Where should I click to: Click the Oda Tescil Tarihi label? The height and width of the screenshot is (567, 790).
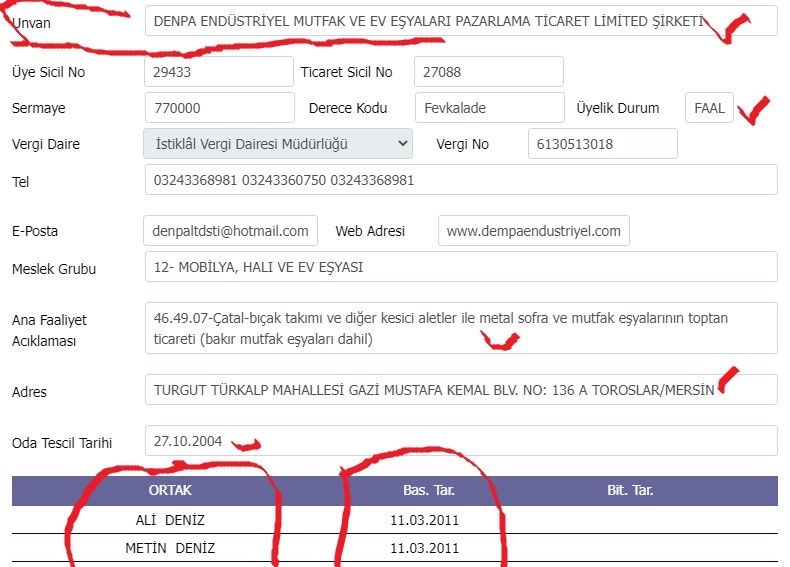[62, 443]
